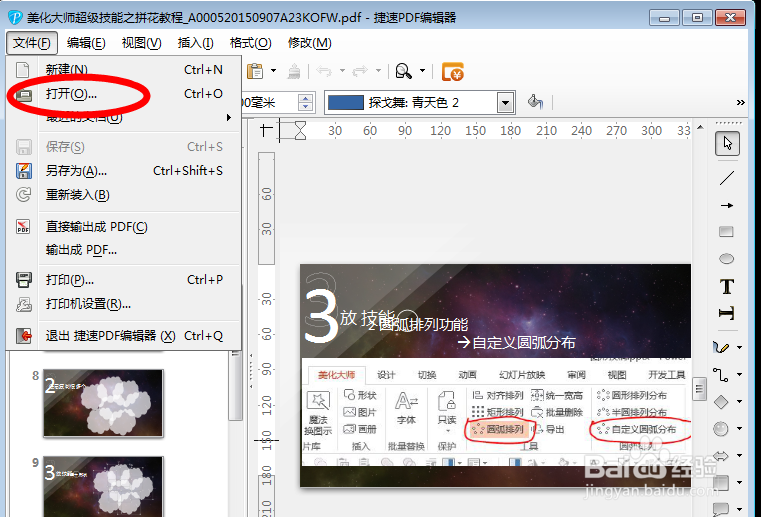Expand the Basic shapes options arrow
This screenshot has height=517, width=761.
click(740, 401)
